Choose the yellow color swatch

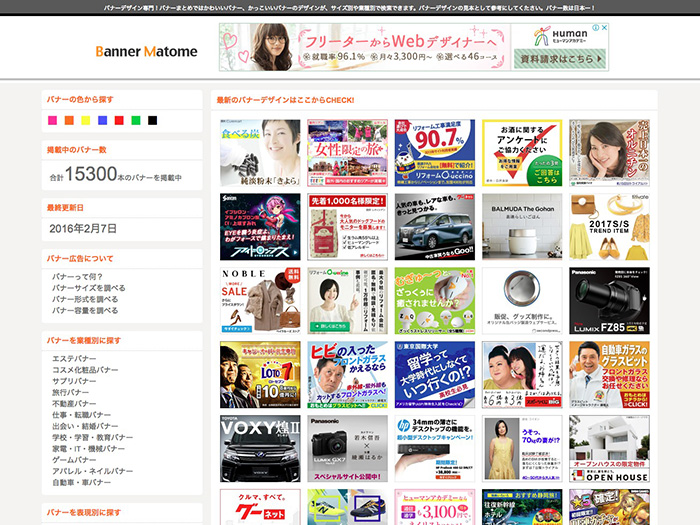pos(86,121)
